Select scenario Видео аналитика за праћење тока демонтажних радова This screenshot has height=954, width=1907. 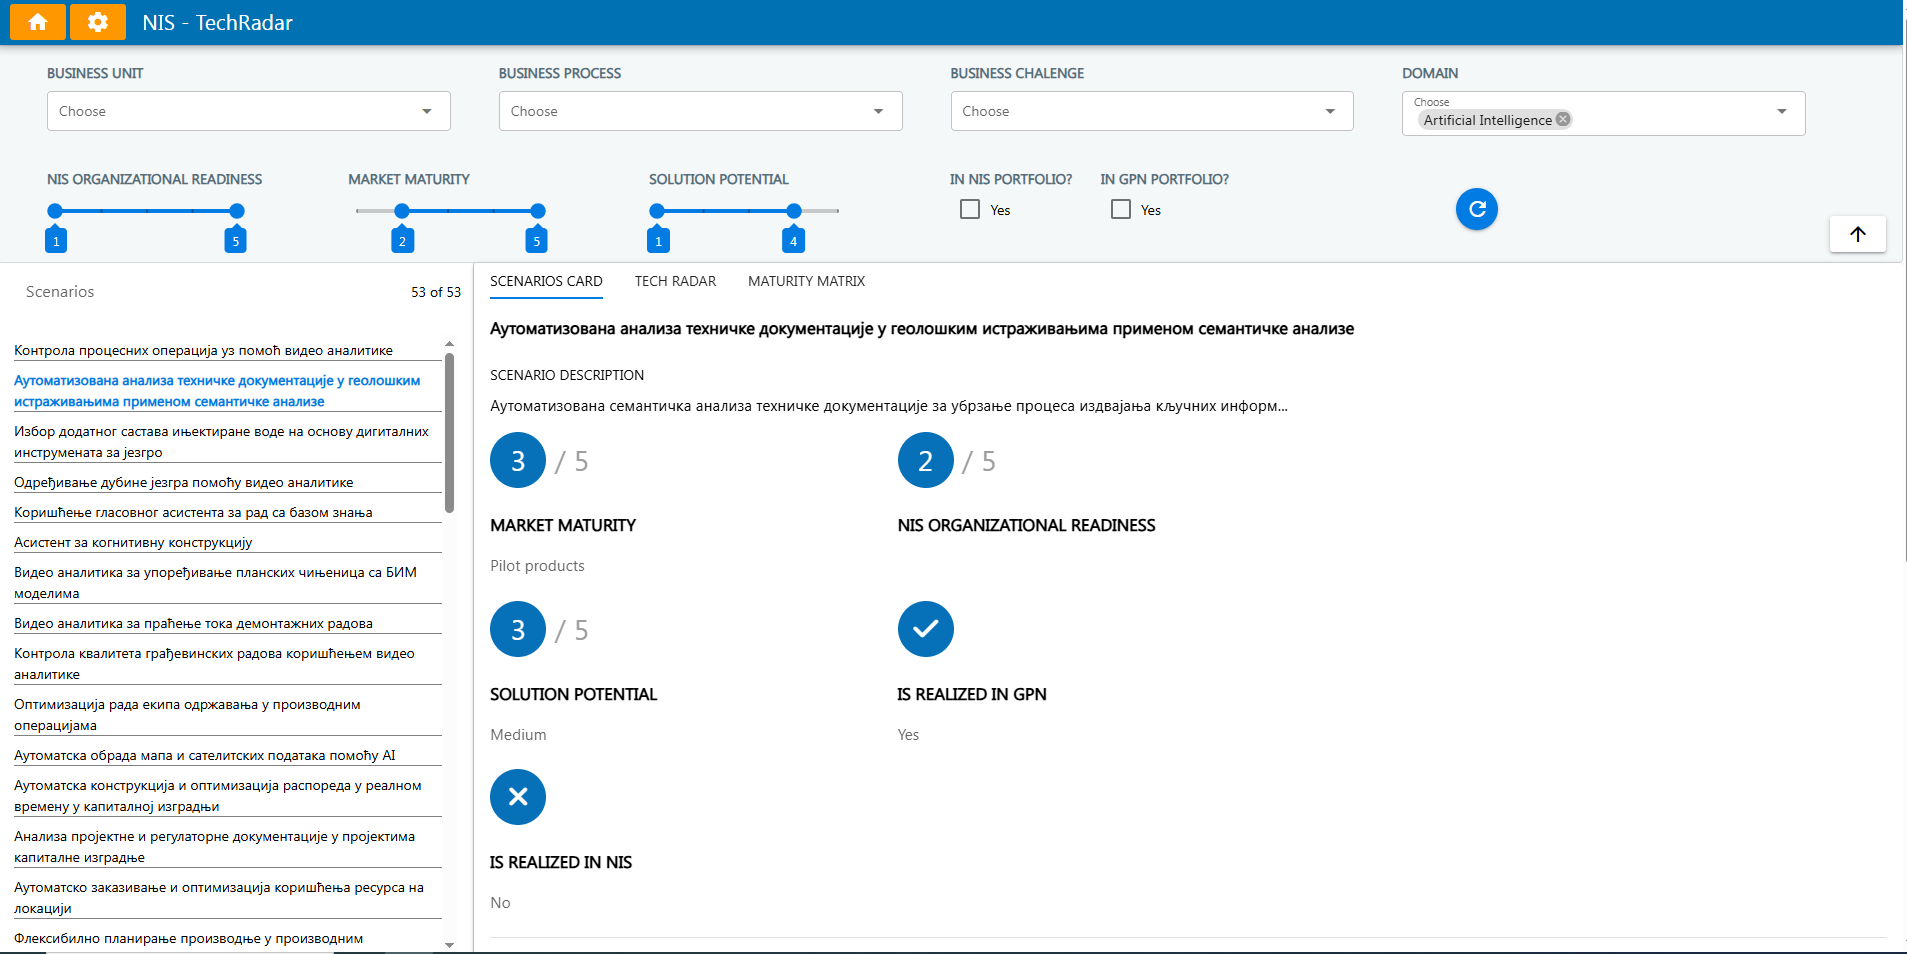(227, 623)
